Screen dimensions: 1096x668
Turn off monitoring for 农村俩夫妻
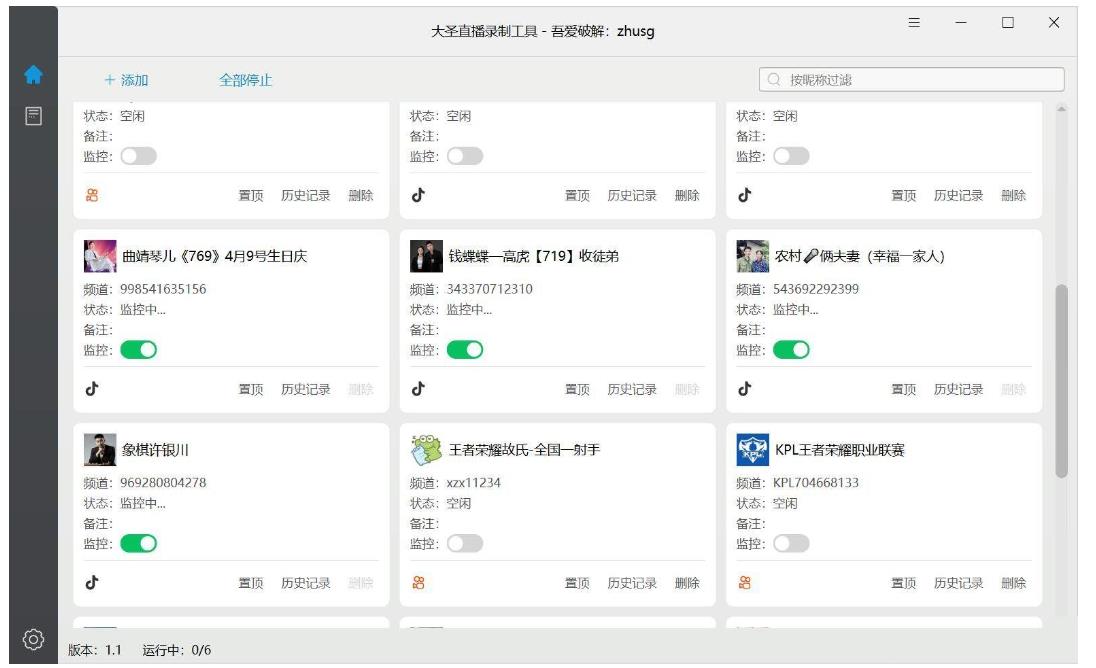point(791,350)
